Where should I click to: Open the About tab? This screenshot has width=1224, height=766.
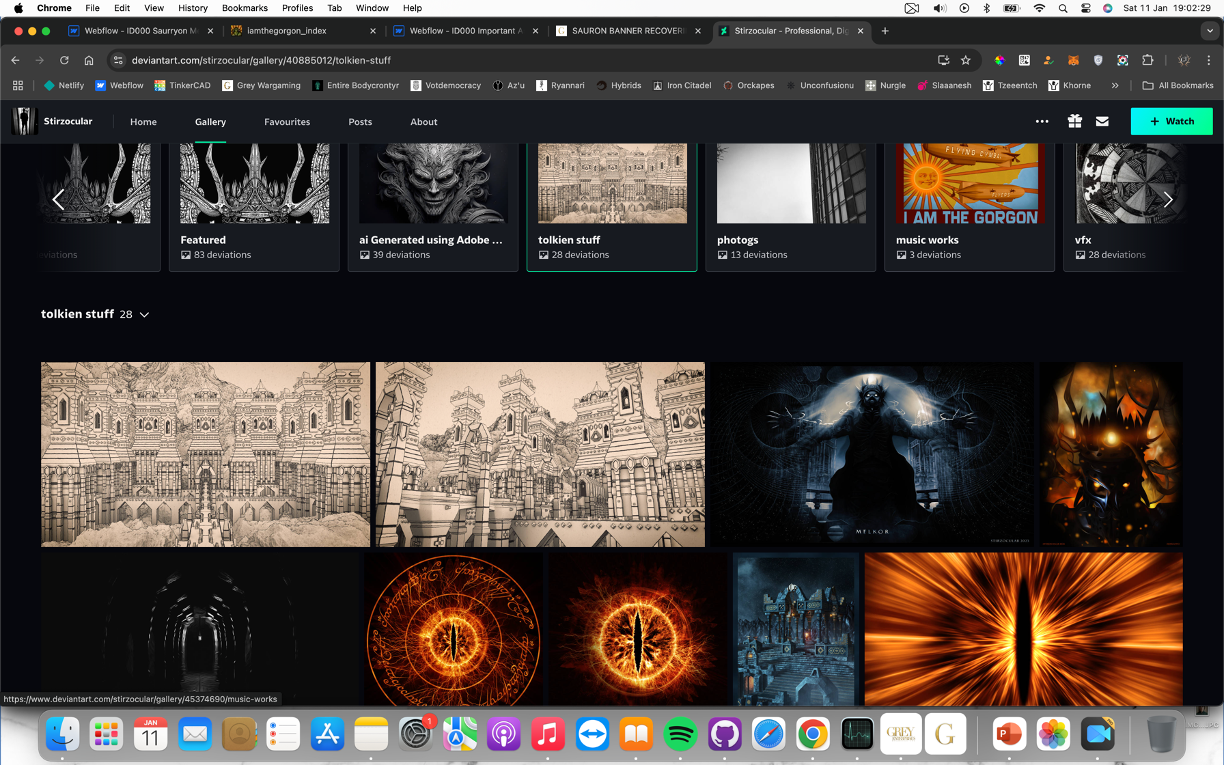click(424, 122)
